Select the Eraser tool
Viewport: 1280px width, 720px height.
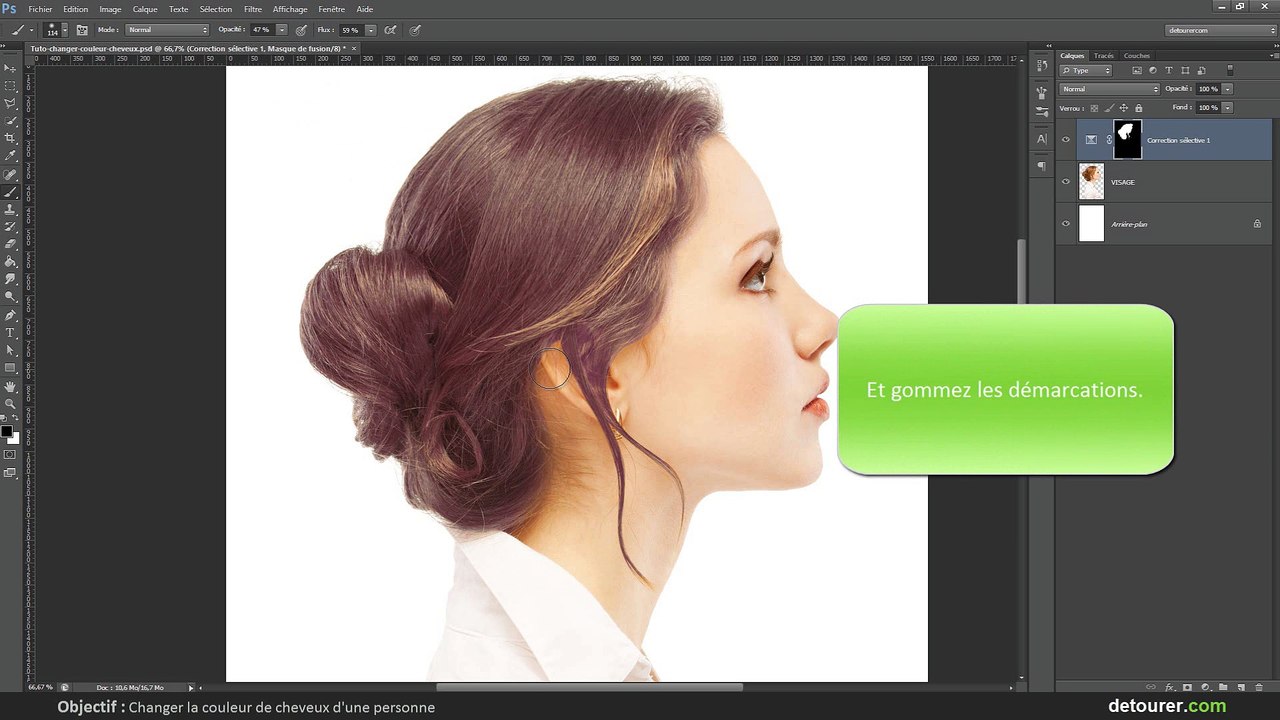[x=11, y=244]
